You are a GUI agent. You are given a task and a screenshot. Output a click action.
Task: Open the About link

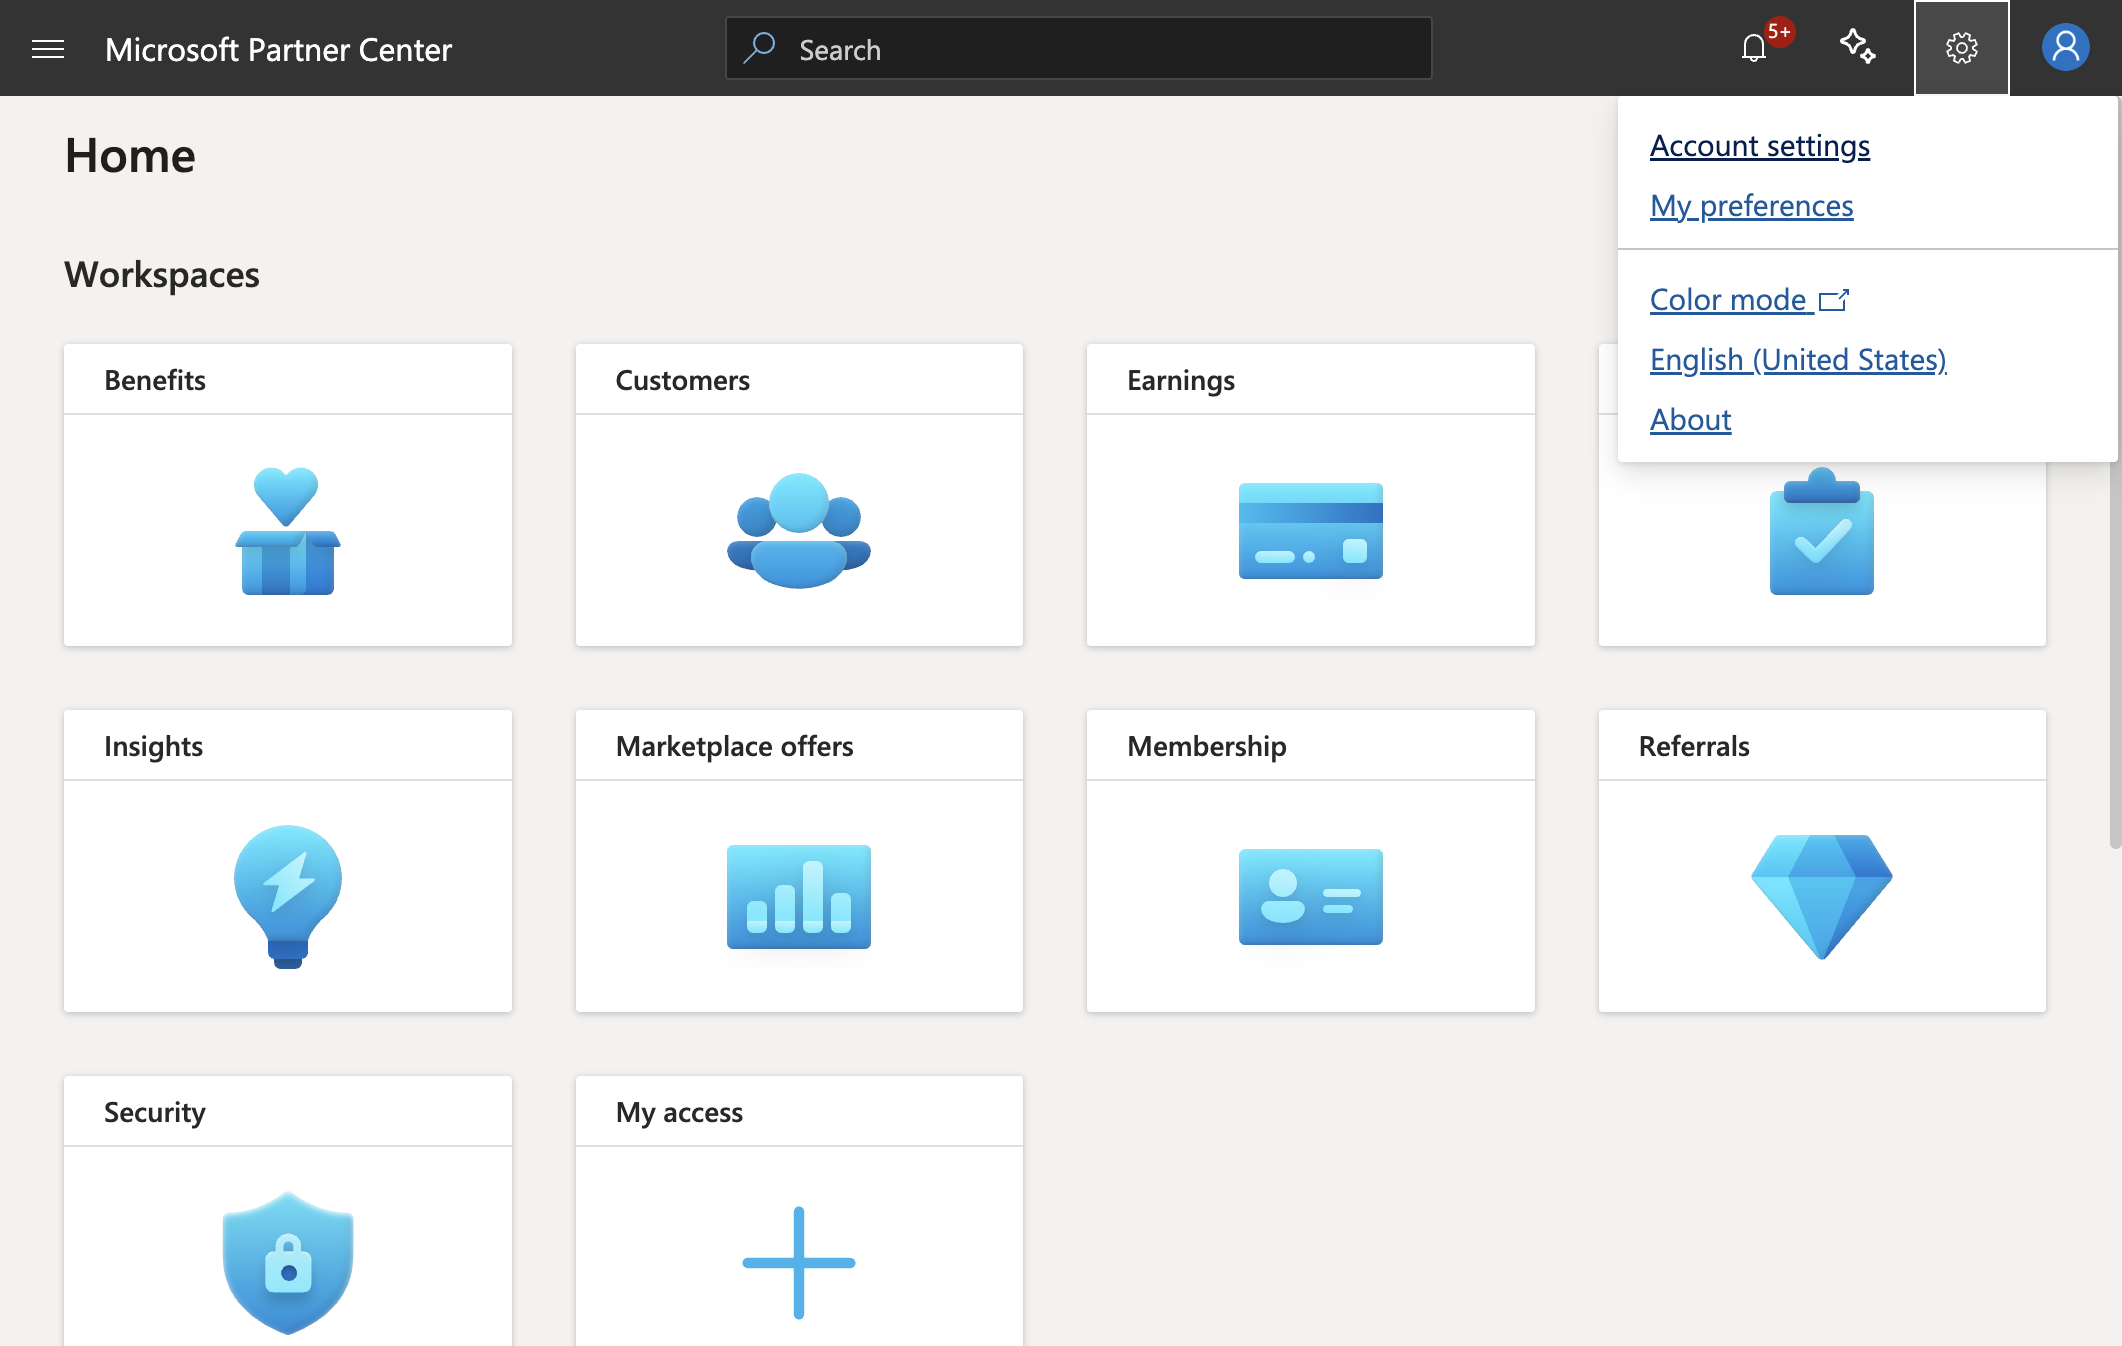pyautogui.click(x=1691, y=420)
